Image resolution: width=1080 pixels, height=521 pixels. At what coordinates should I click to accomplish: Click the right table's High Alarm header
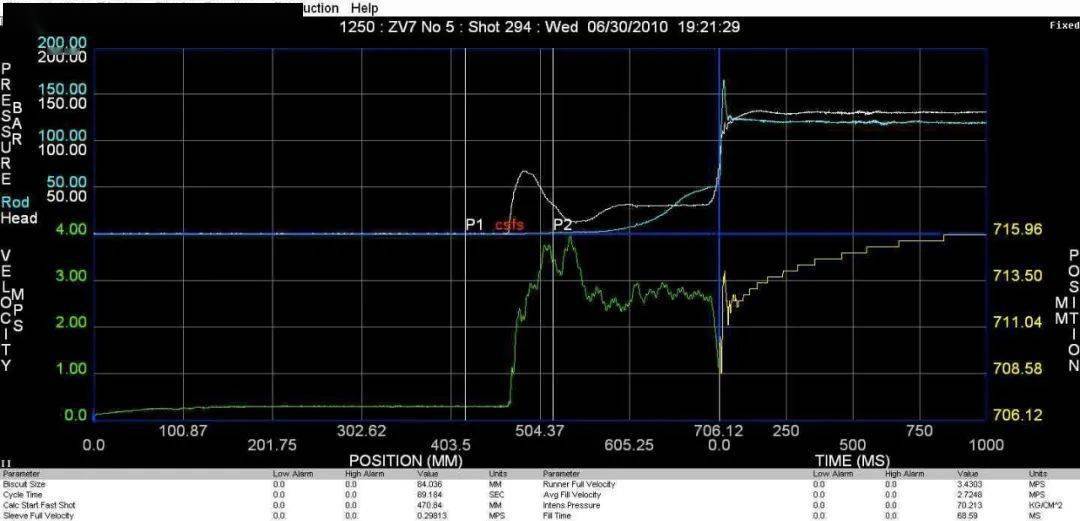coord(904,474)
